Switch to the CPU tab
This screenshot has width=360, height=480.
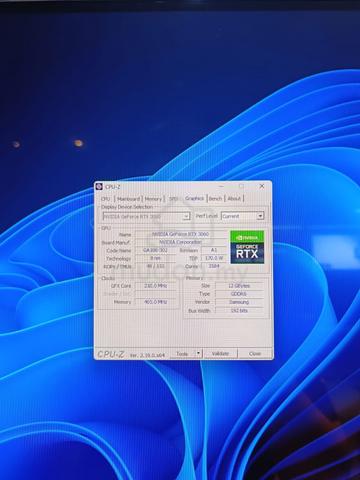[106, 199]
